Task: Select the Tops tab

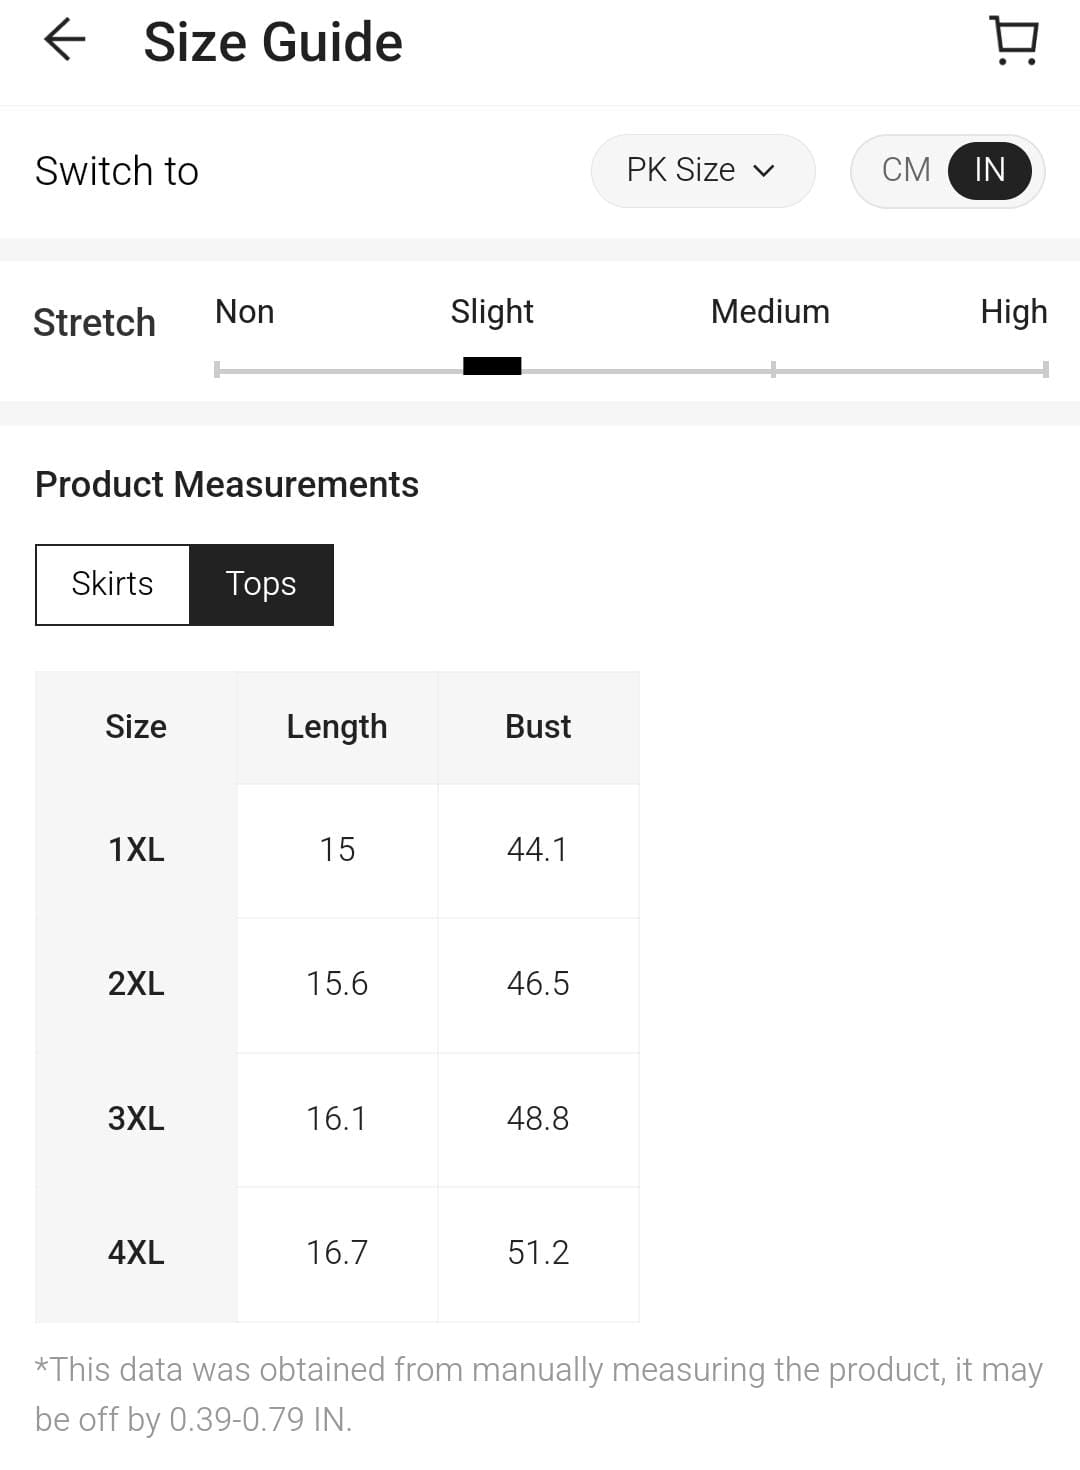Action: point(261,584)
